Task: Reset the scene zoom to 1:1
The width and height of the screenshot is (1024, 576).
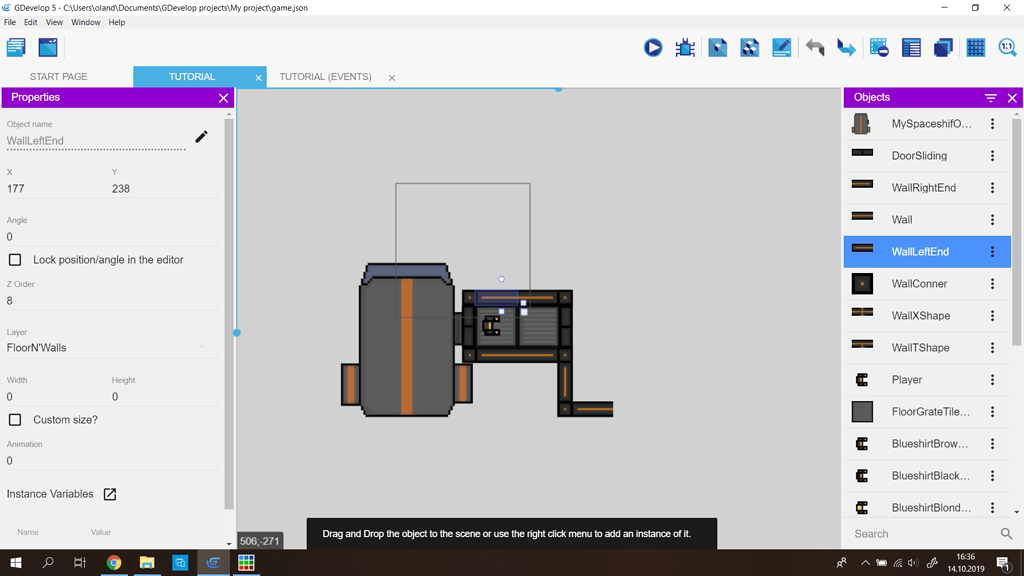Action: click(x=1008, y=46)
